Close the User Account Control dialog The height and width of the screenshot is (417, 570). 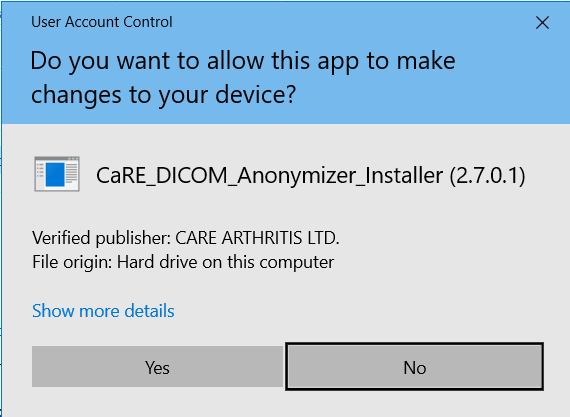click(x=542, y=23)
